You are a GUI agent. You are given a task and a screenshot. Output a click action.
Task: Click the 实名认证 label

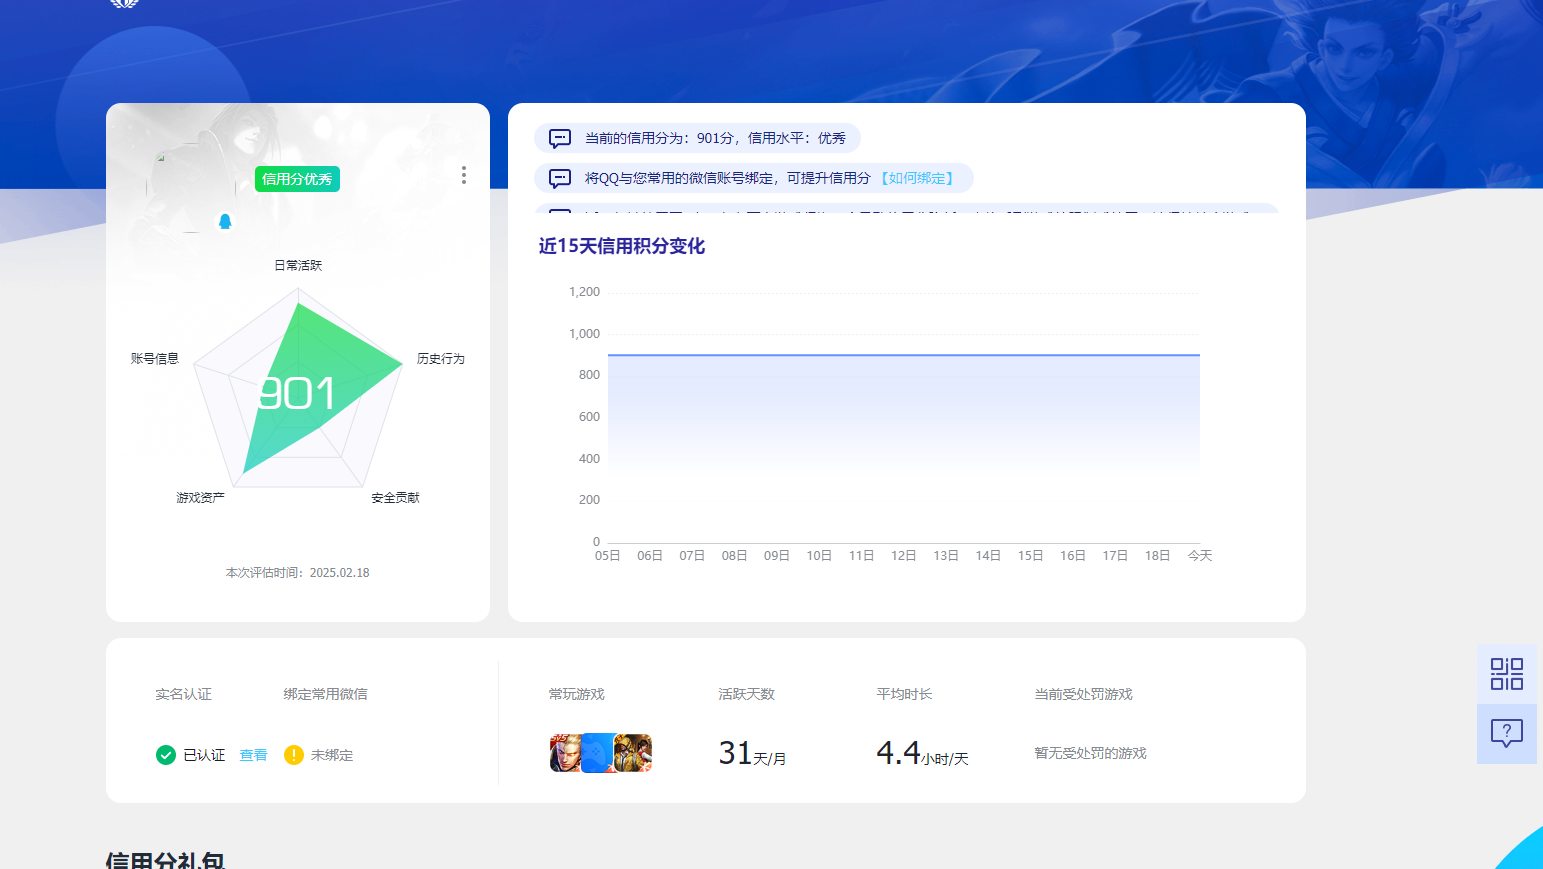(183, 694)
